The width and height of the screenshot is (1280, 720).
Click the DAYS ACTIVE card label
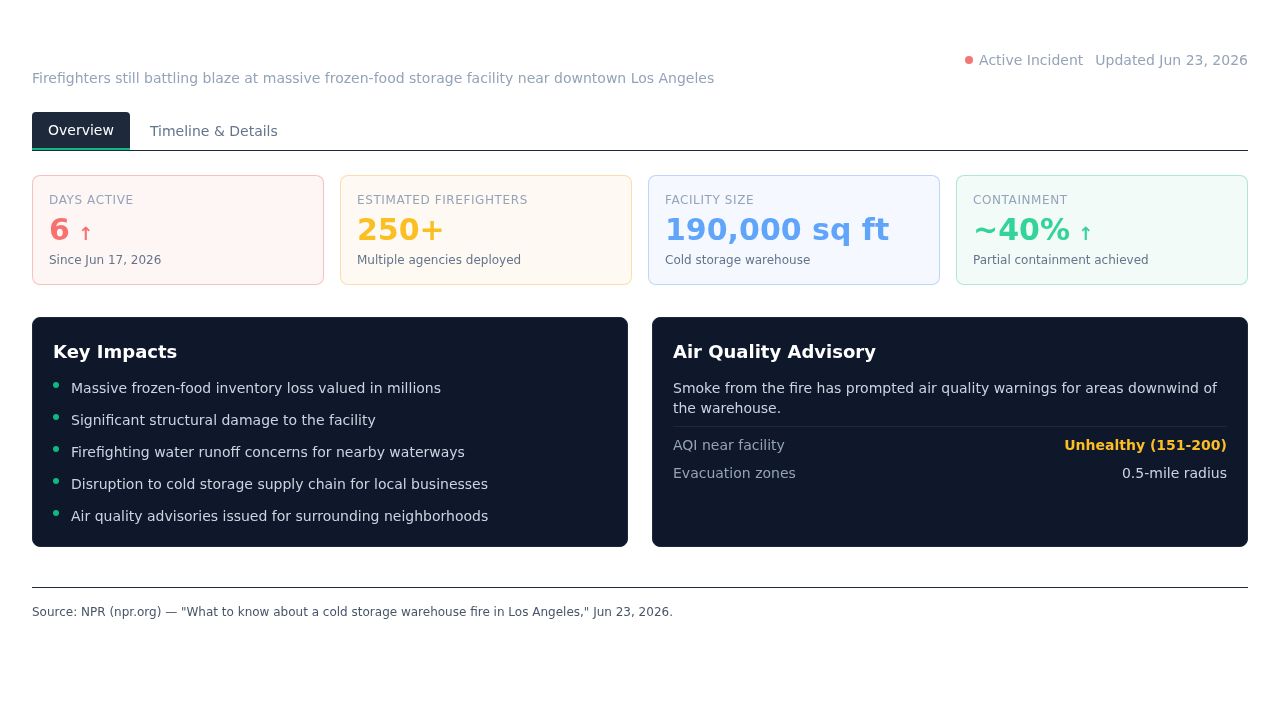[x=91, y=200]
